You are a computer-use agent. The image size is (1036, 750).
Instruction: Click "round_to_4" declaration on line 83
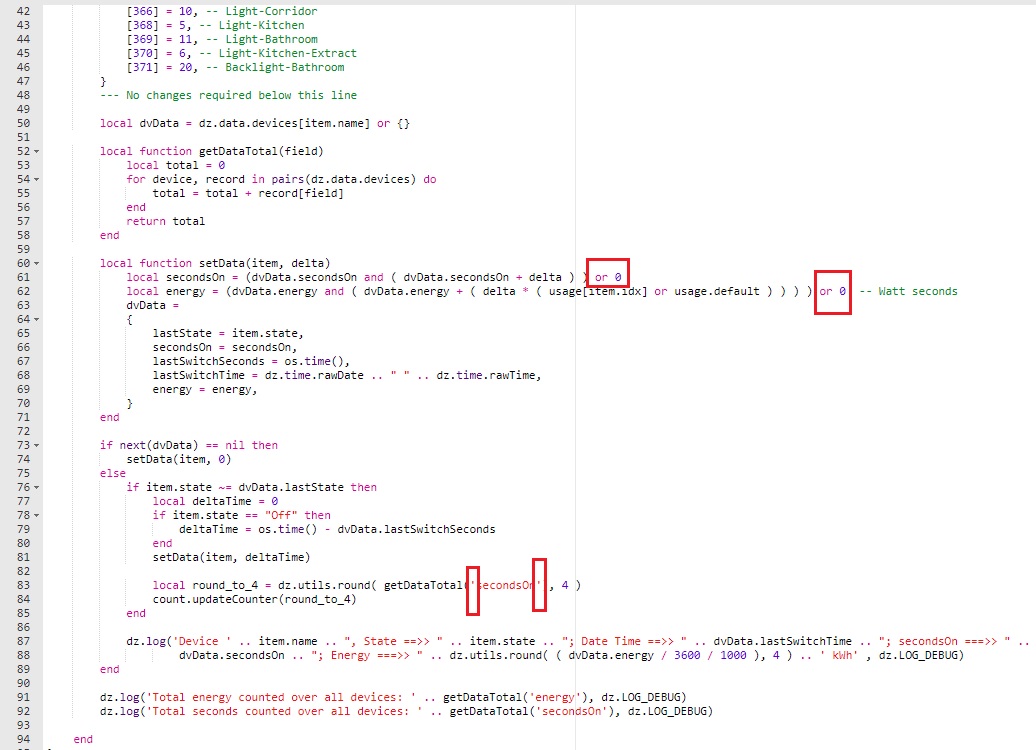[x=225, y=585]
